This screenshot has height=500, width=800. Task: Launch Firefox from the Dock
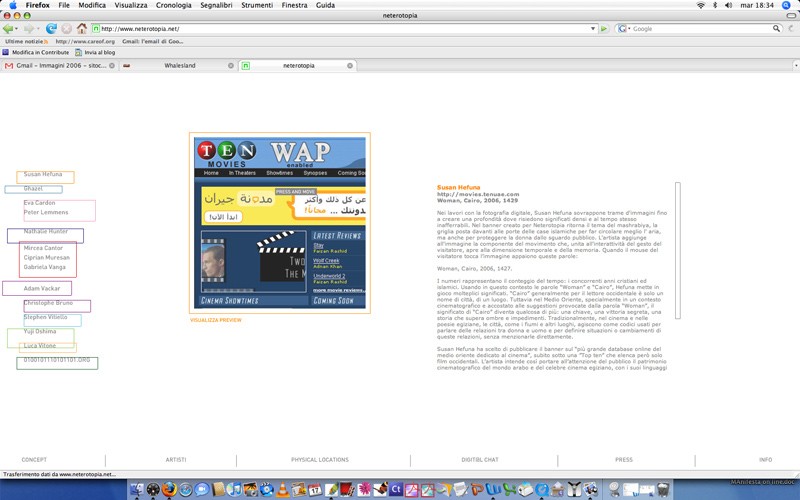coord(169,490)
